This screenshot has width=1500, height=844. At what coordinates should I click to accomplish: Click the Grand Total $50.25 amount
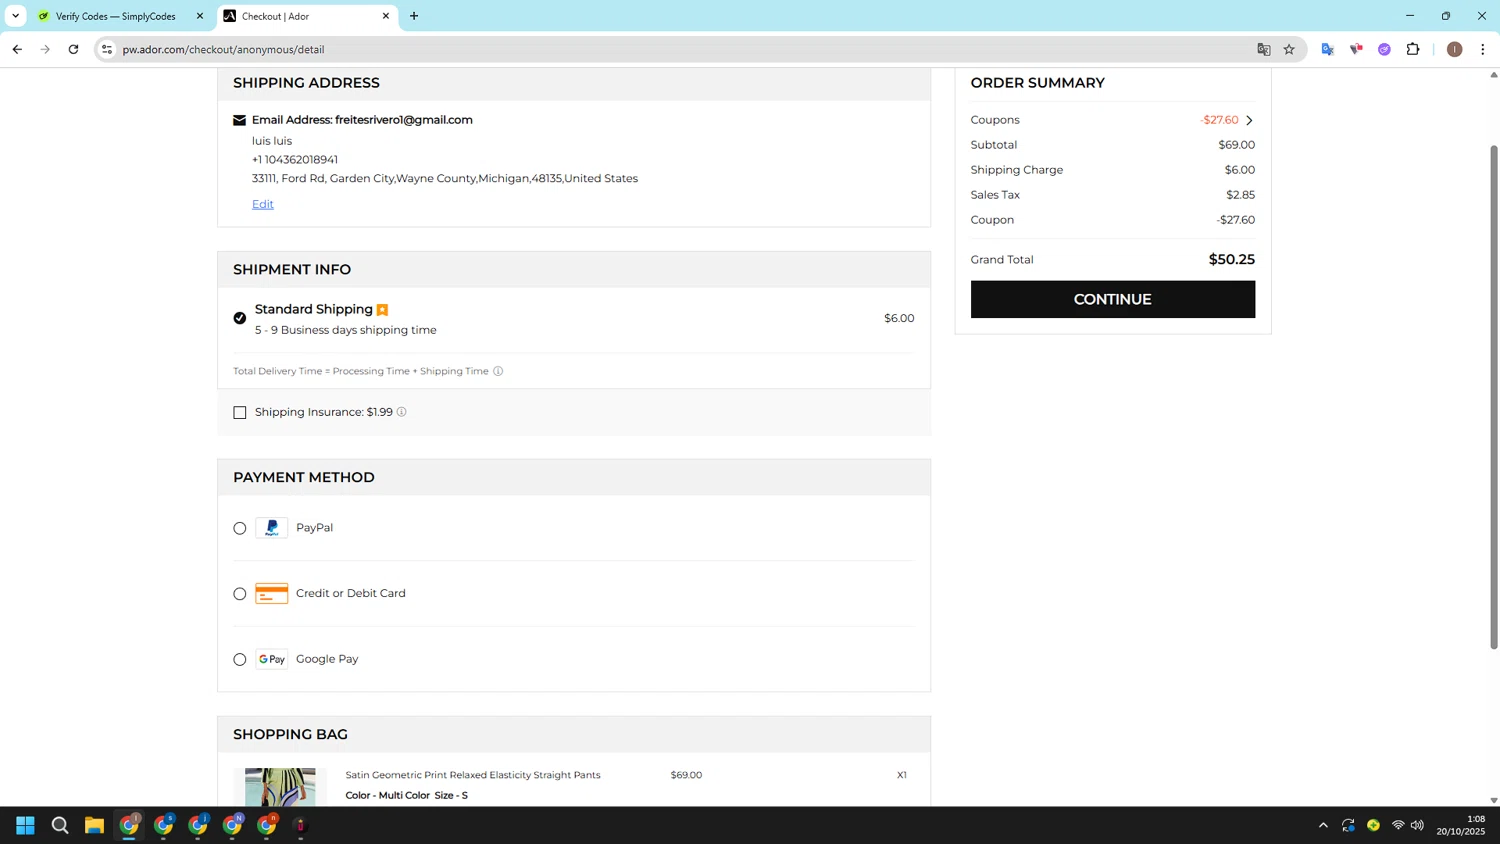pos(1231,259)
